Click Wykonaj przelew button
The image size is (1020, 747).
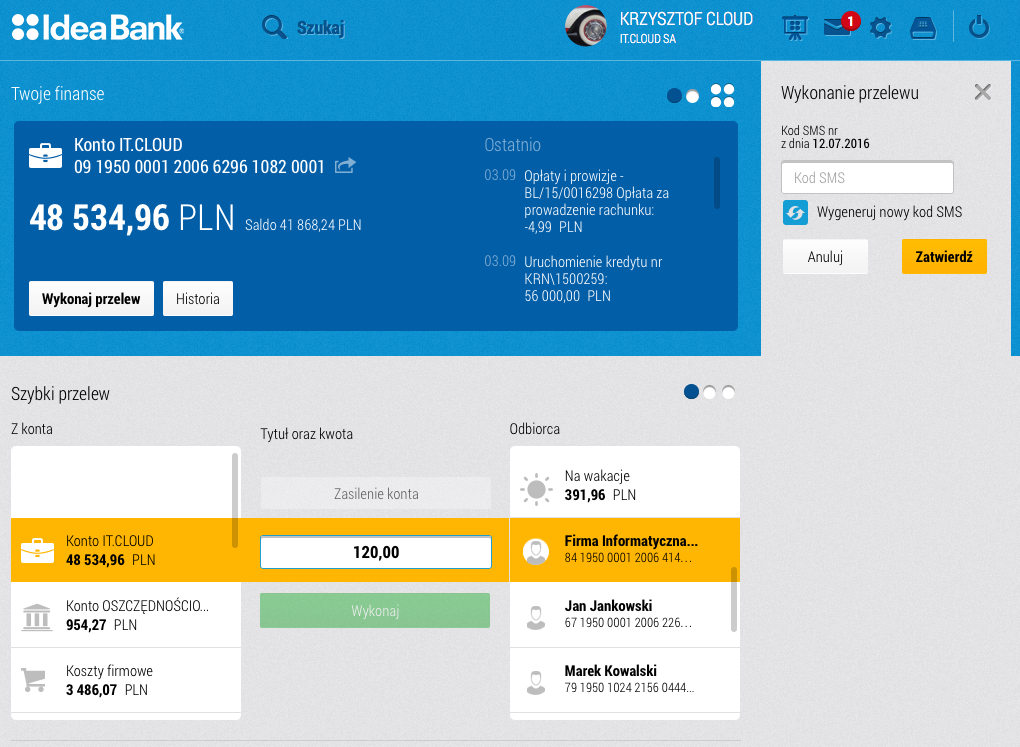click(x=91, y=299)
